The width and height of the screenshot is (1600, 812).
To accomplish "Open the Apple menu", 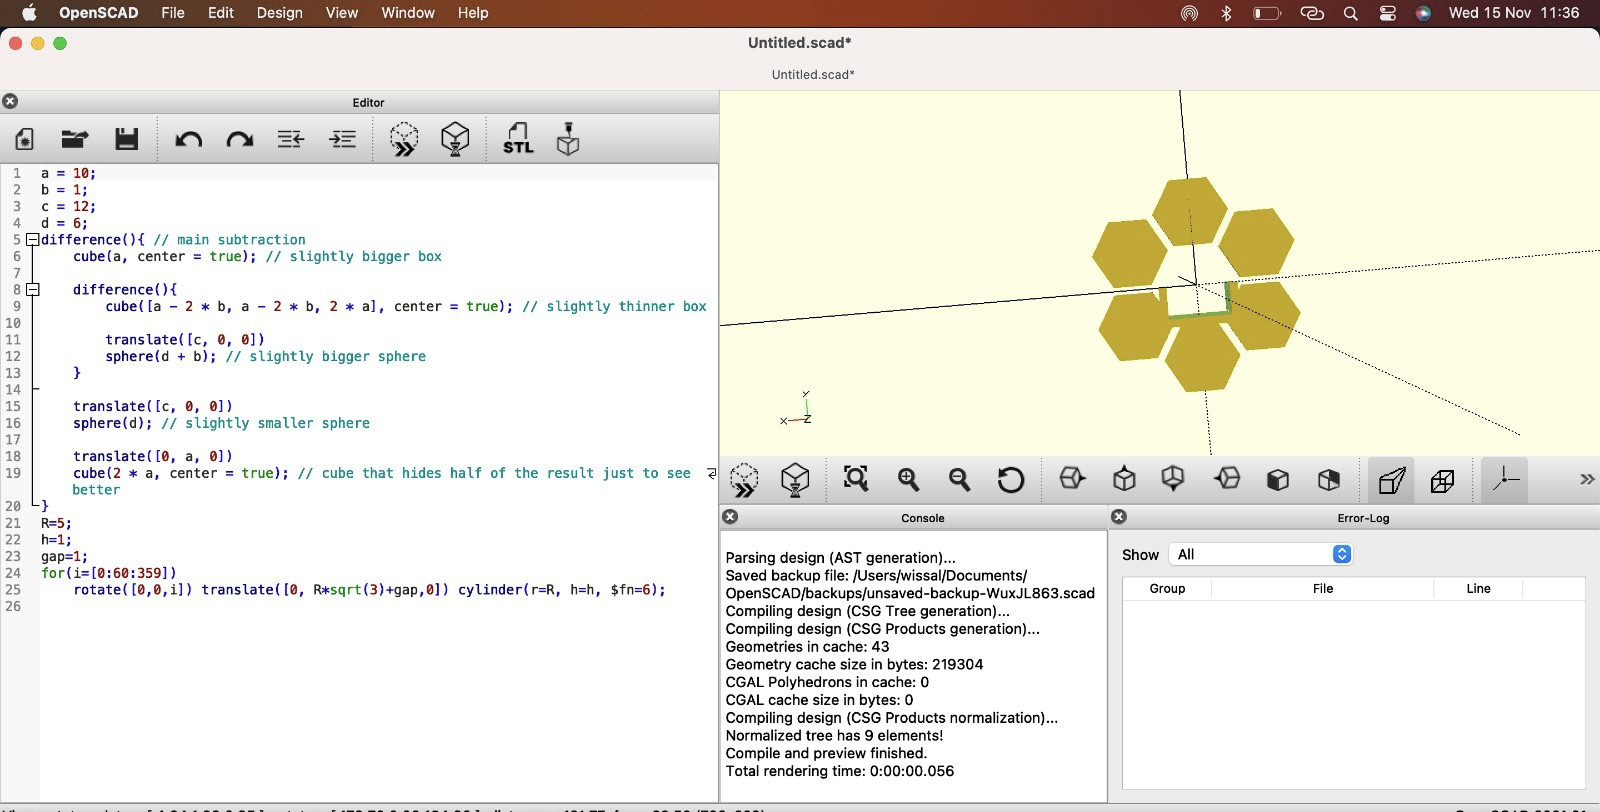I will [x=29, y=13].
